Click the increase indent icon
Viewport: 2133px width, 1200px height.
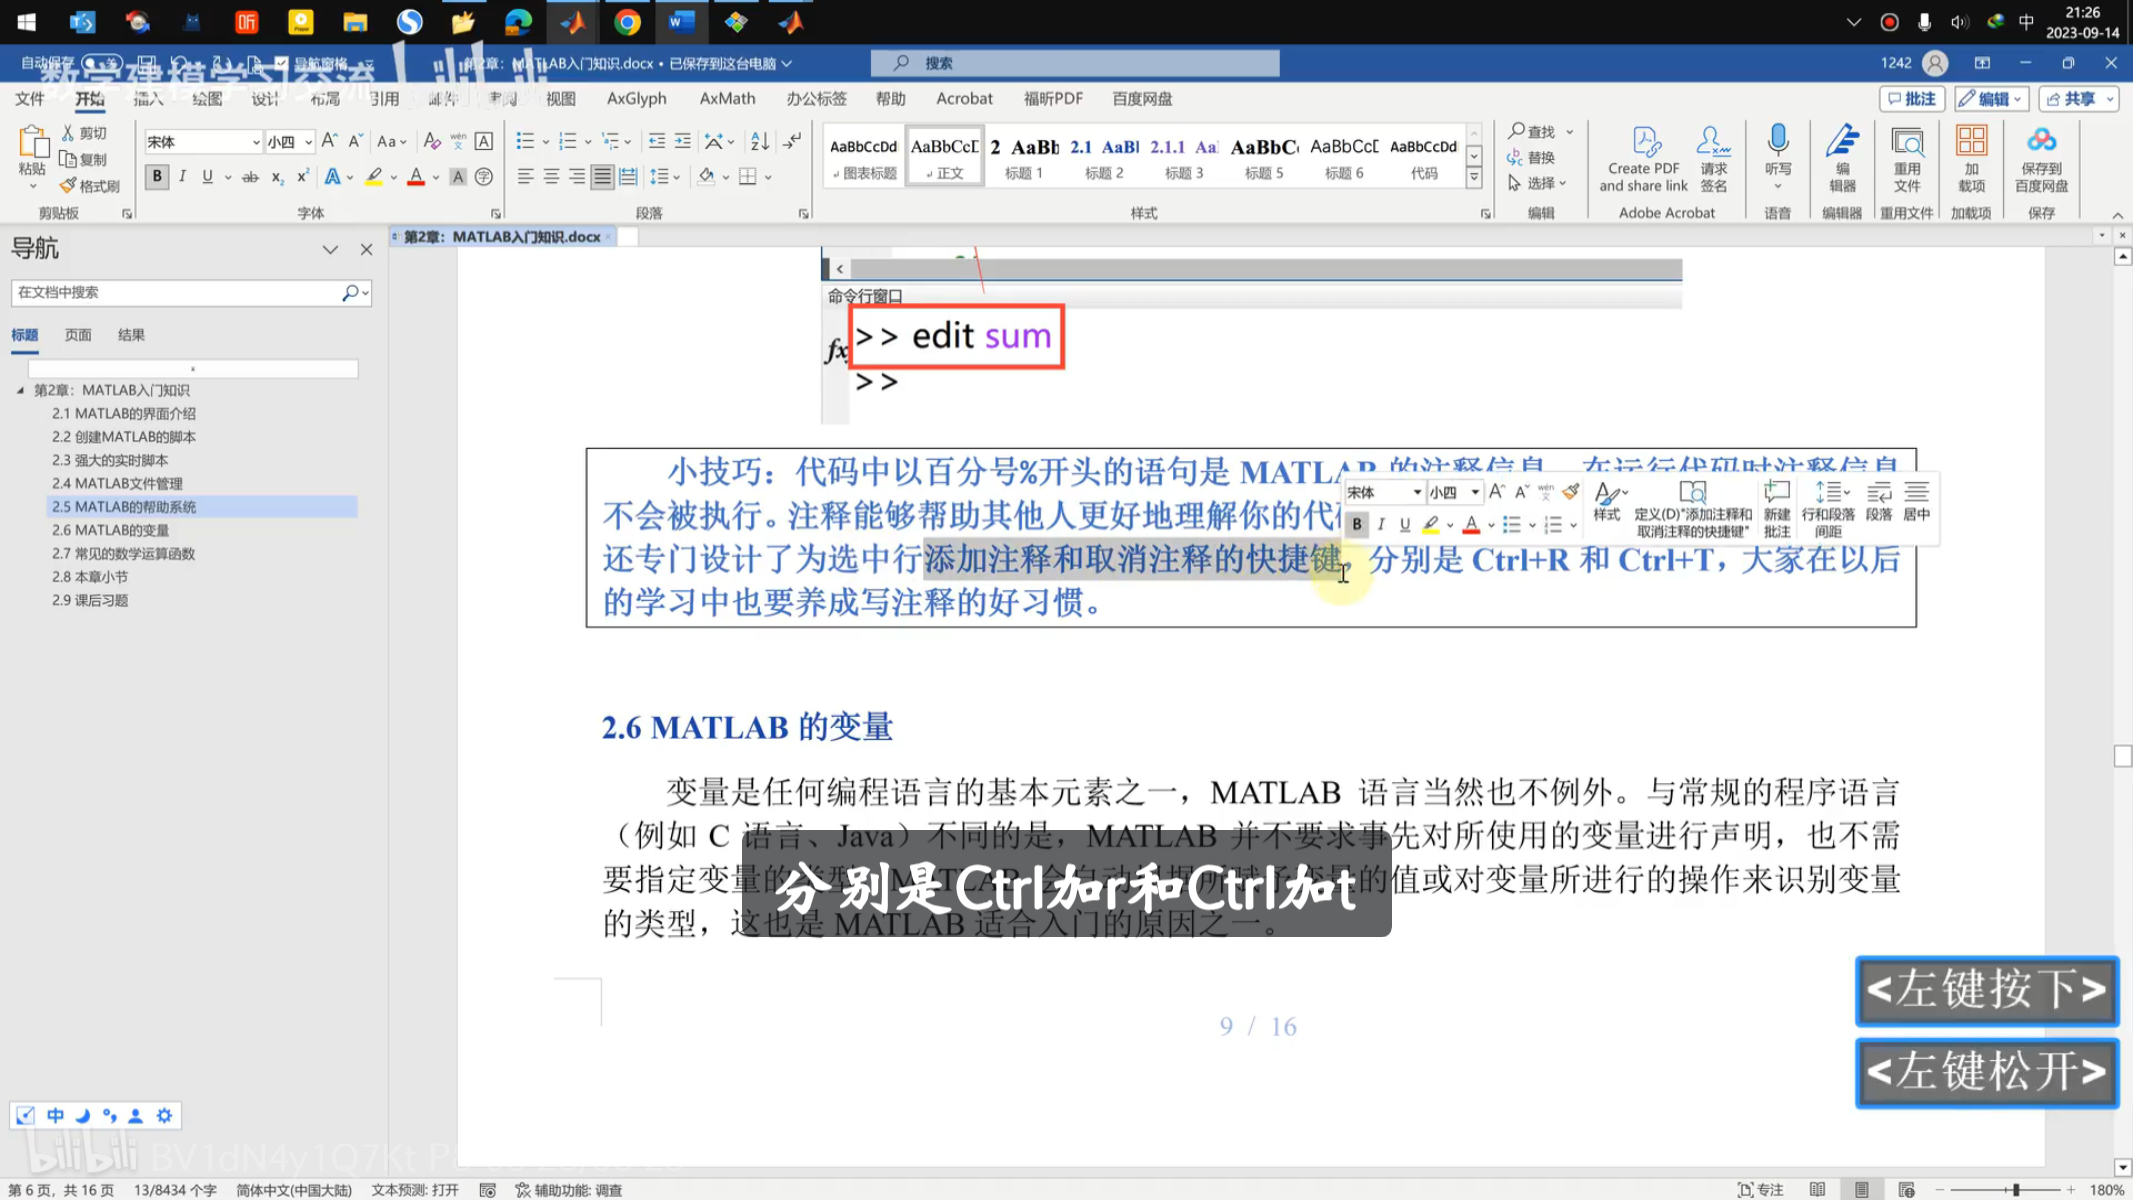pos(682,141)
